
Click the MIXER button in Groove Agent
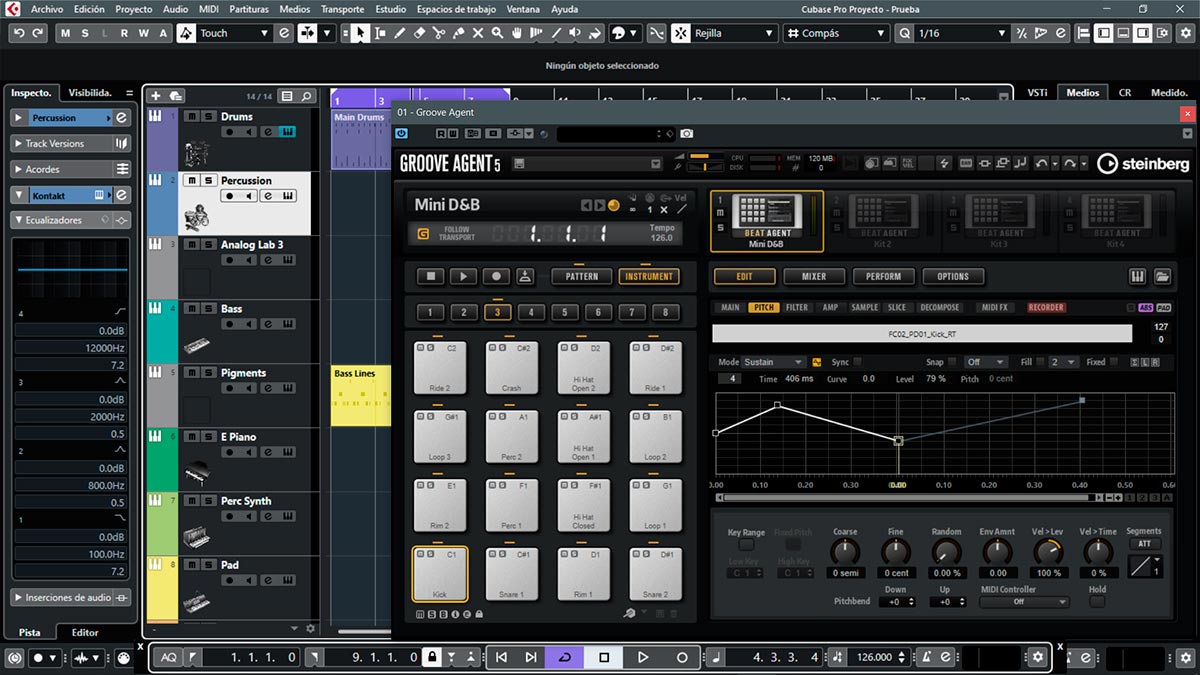pos(813,276)
